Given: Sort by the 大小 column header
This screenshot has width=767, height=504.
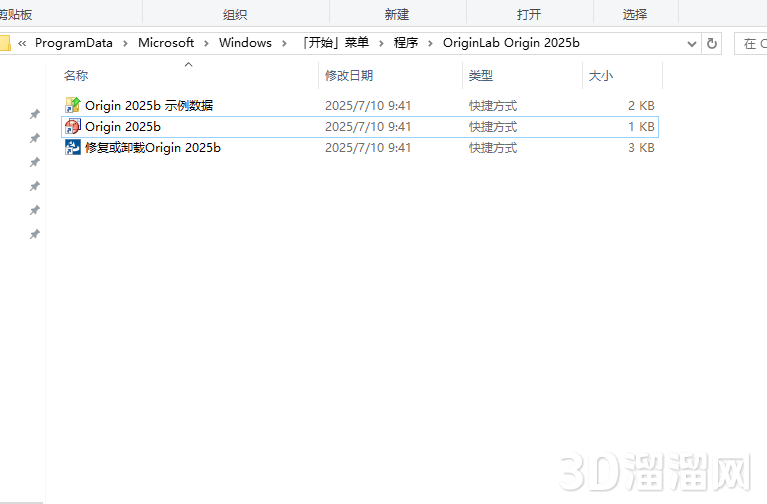Looking at the screenshot, I should (600, 75).
